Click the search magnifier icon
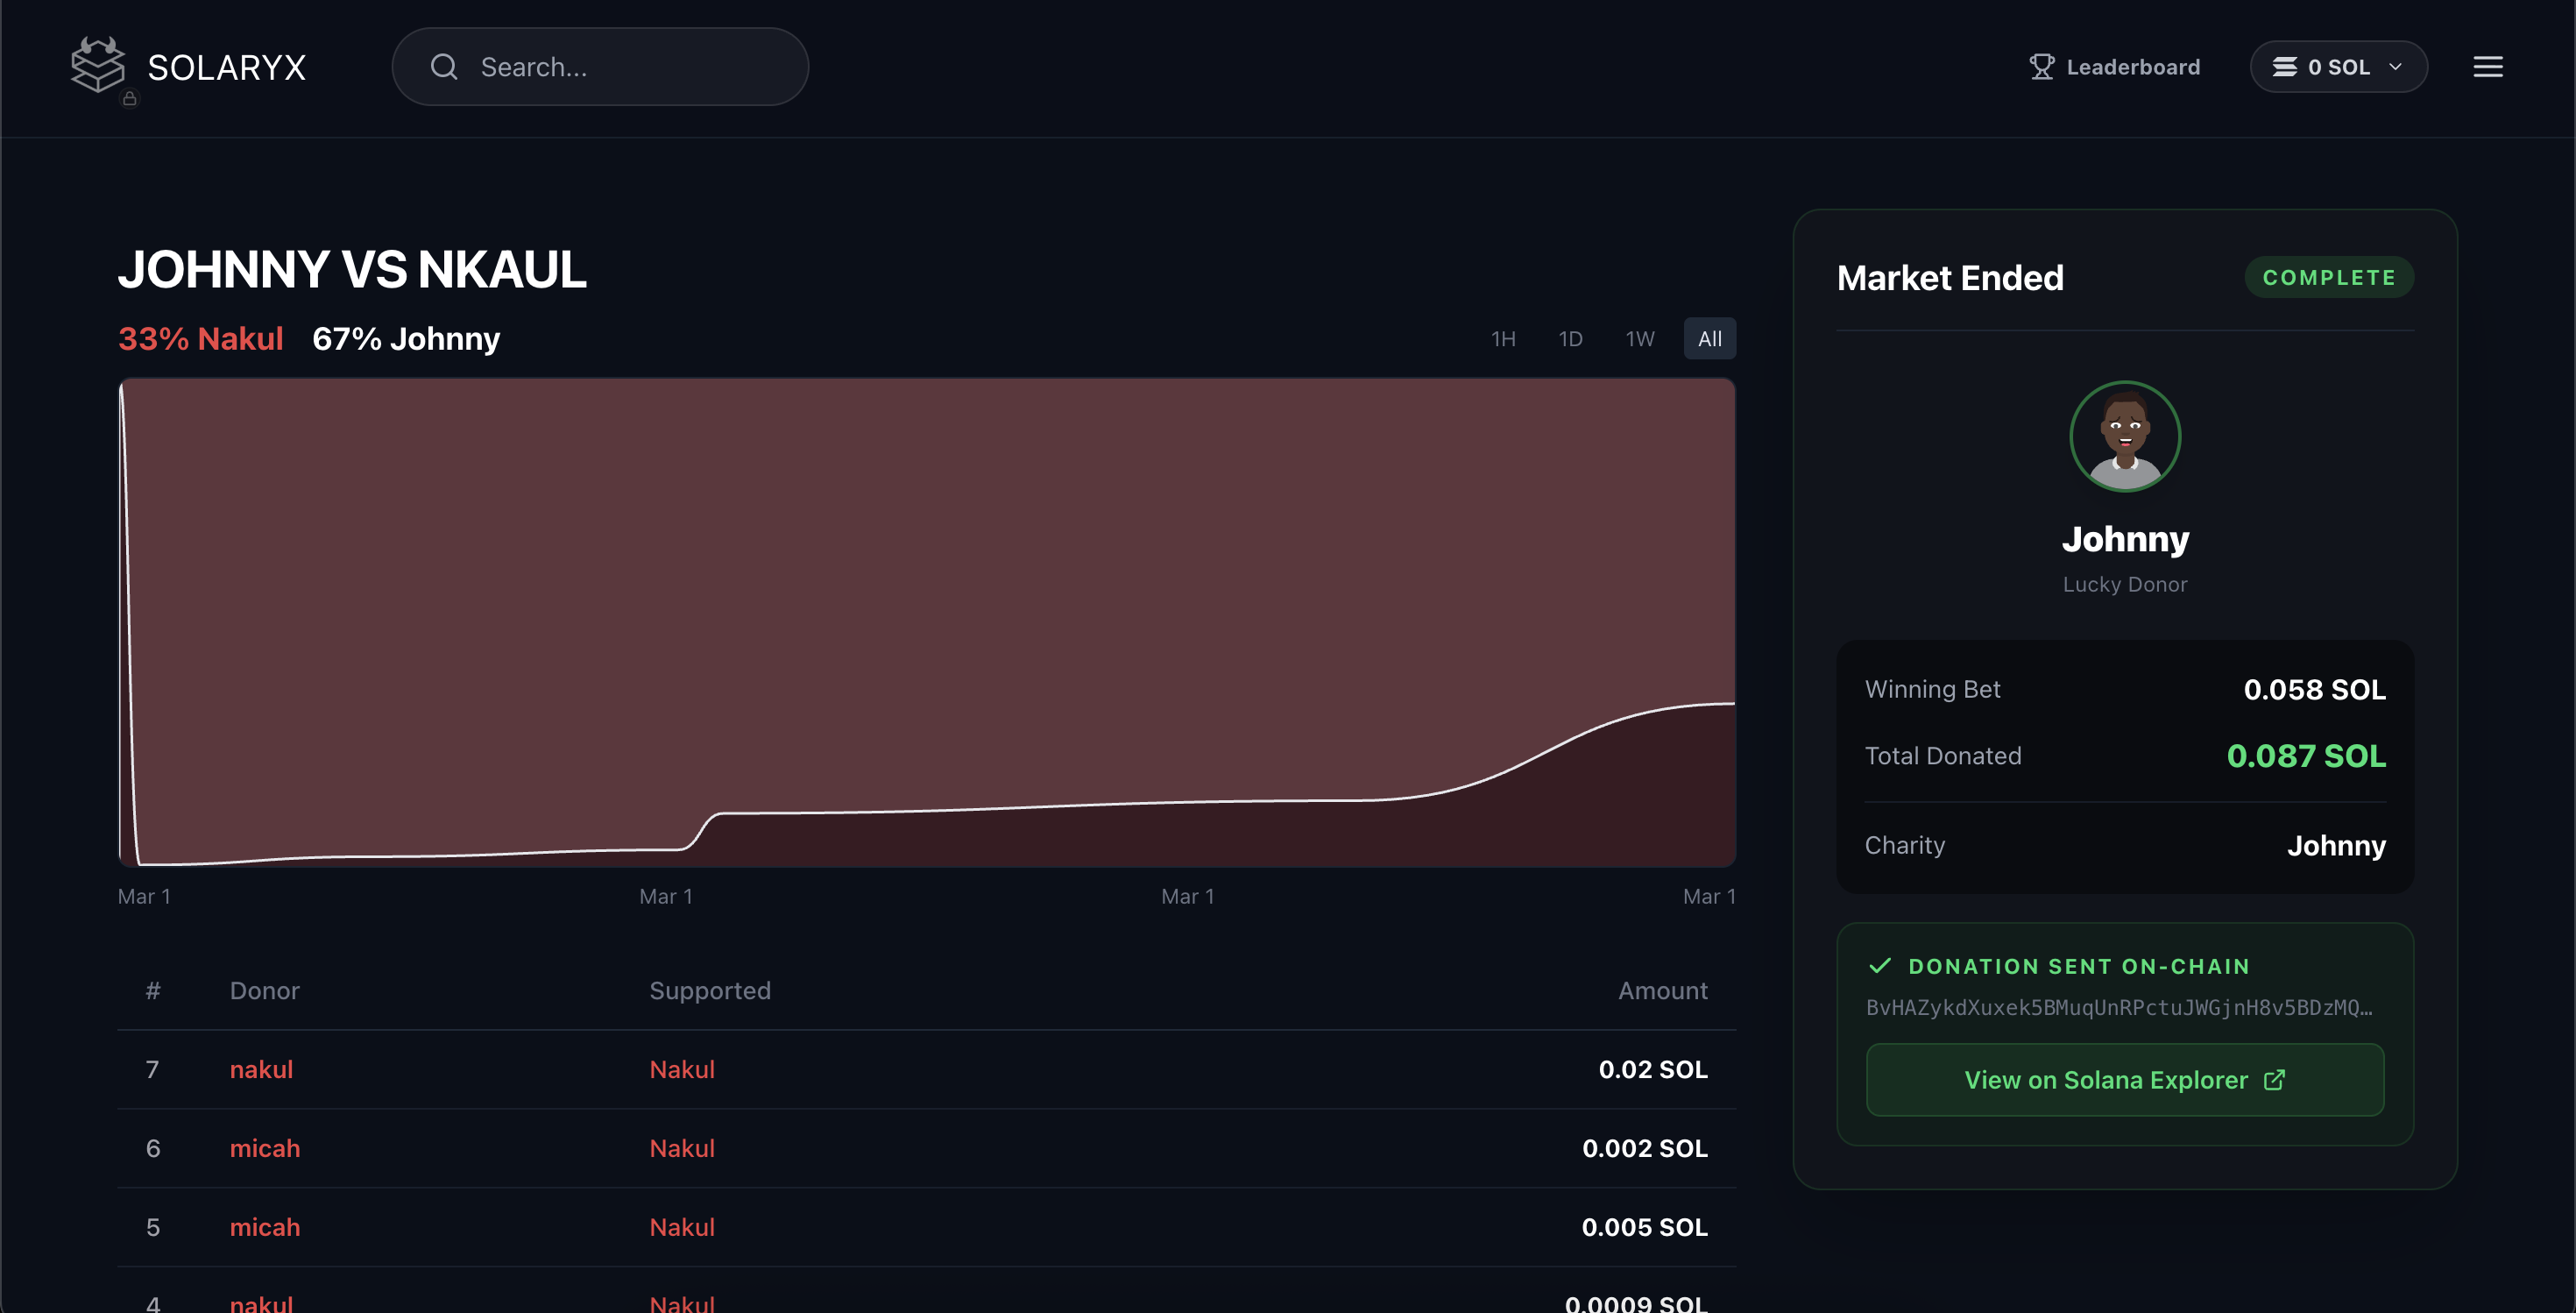 444,67
